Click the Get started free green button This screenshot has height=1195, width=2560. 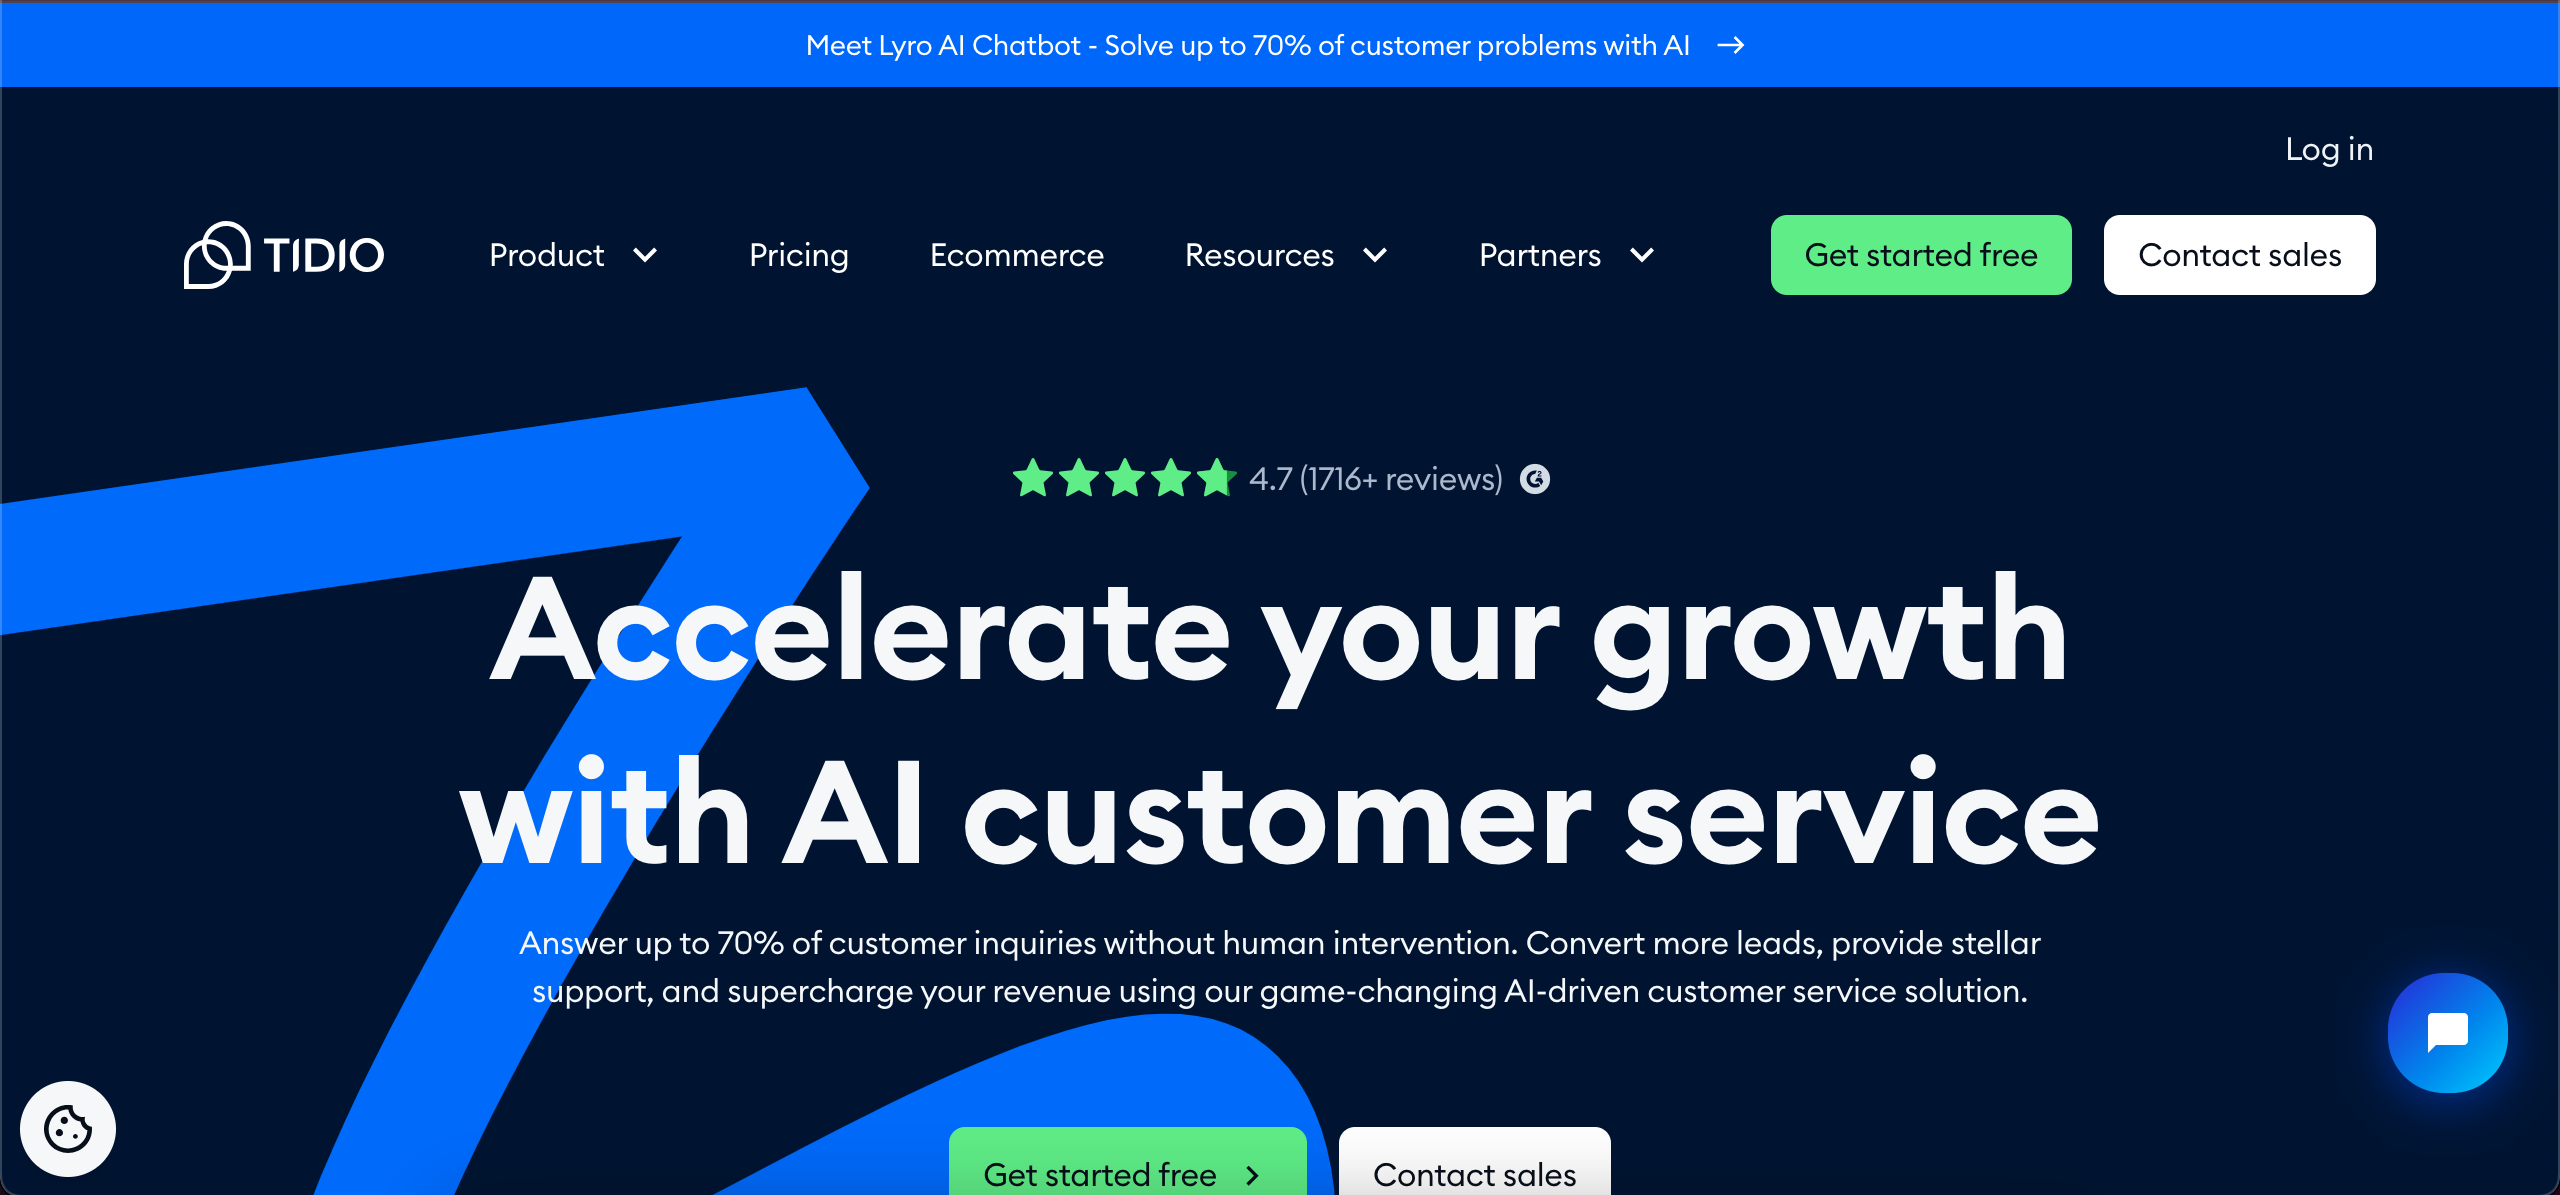pyautogui.click(x=1922, y=255)
